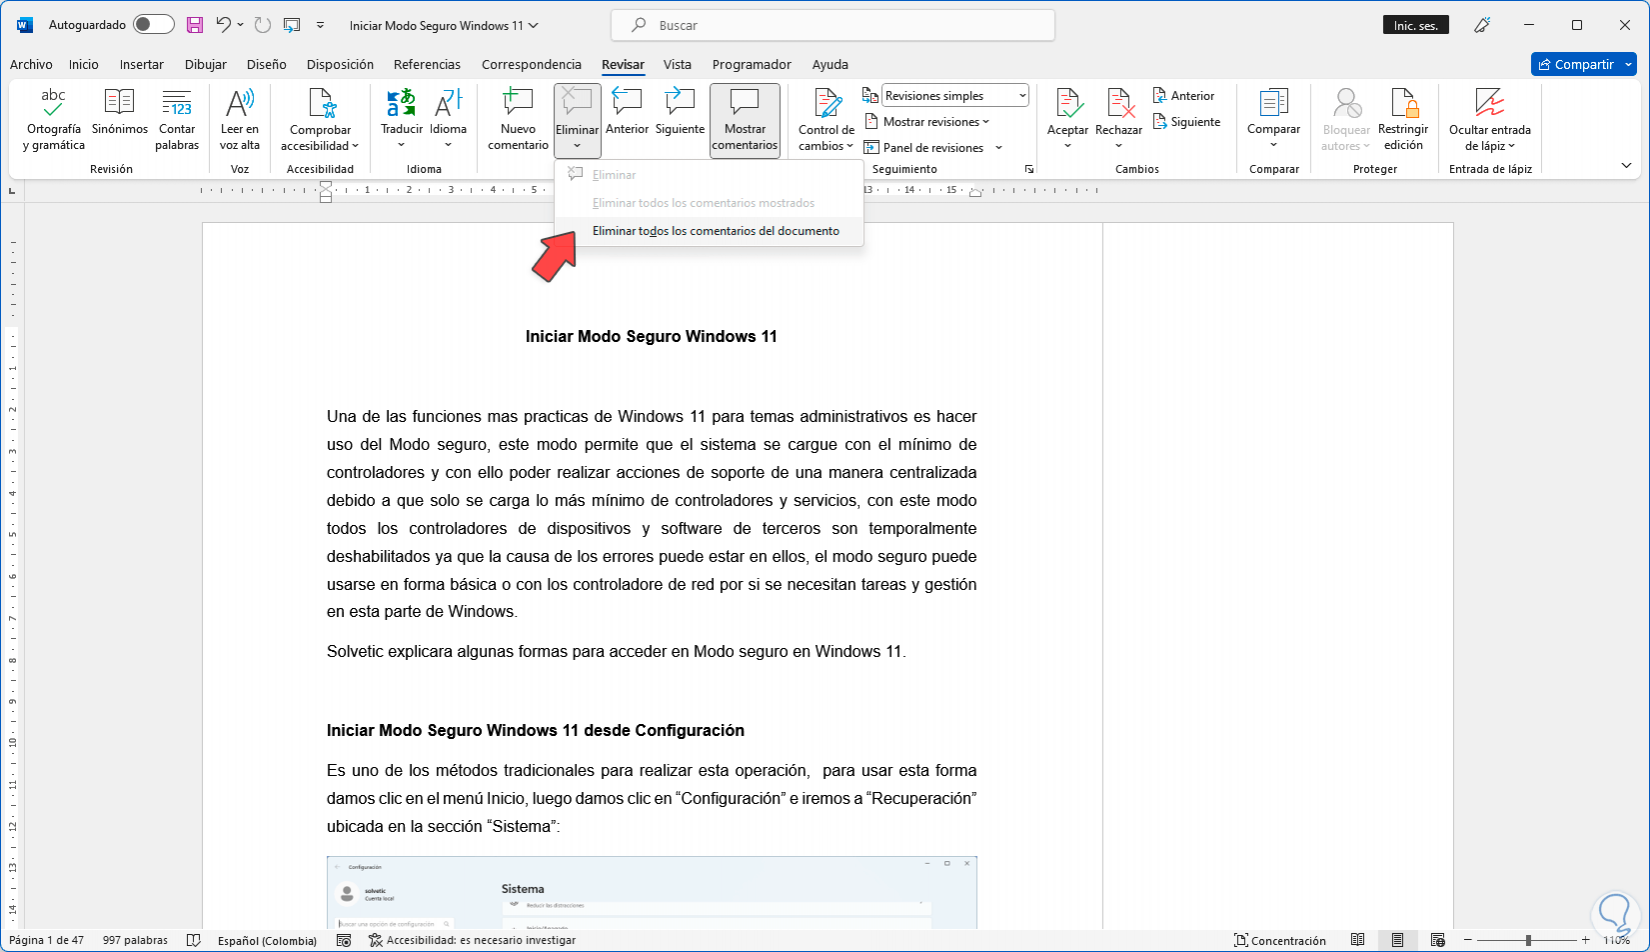Open the Comparar documents tool

[x=1274, y=120]
